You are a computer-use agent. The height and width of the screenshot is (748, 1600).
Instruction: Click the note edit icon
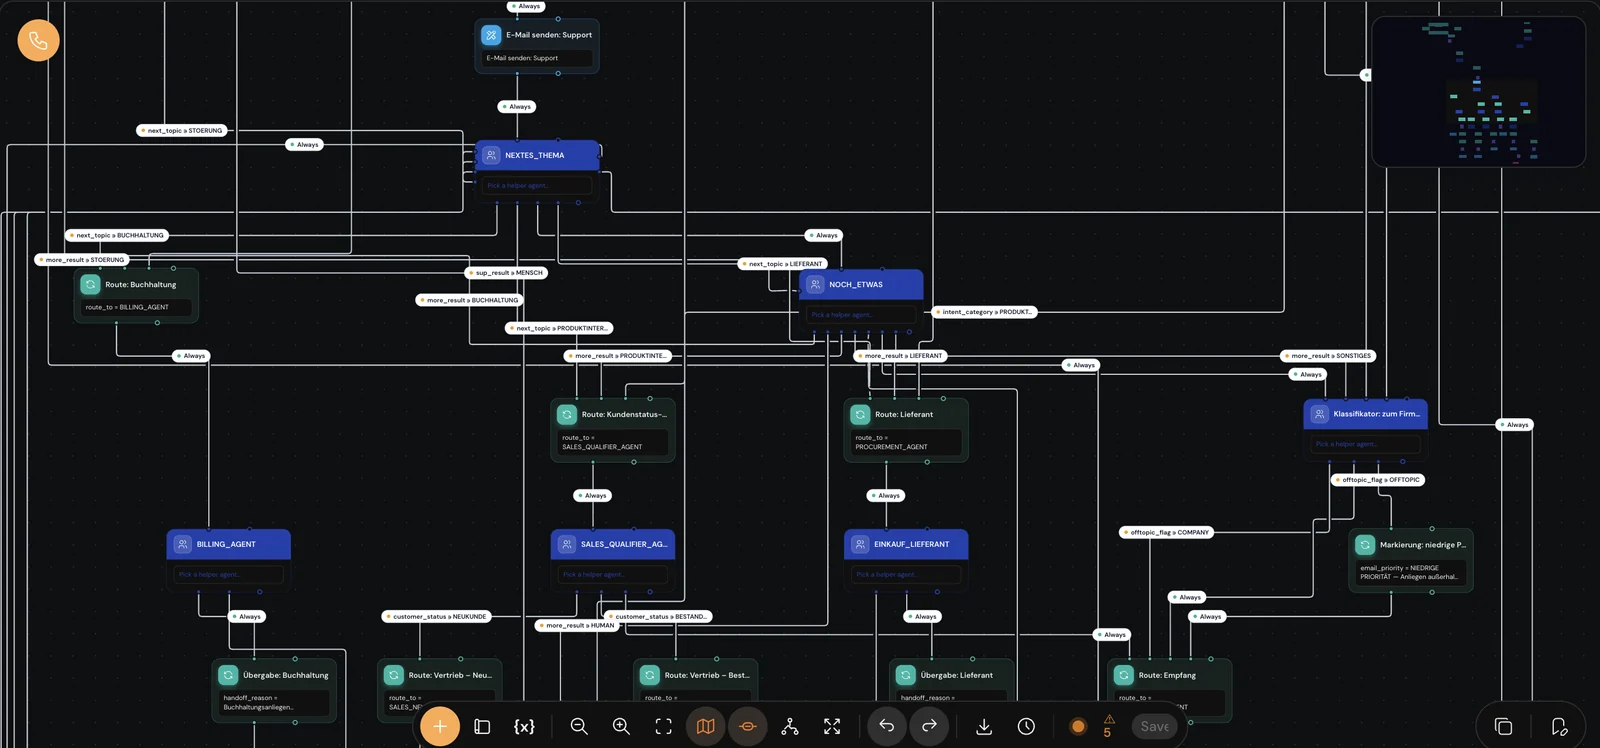click(x=1559, y=727)
